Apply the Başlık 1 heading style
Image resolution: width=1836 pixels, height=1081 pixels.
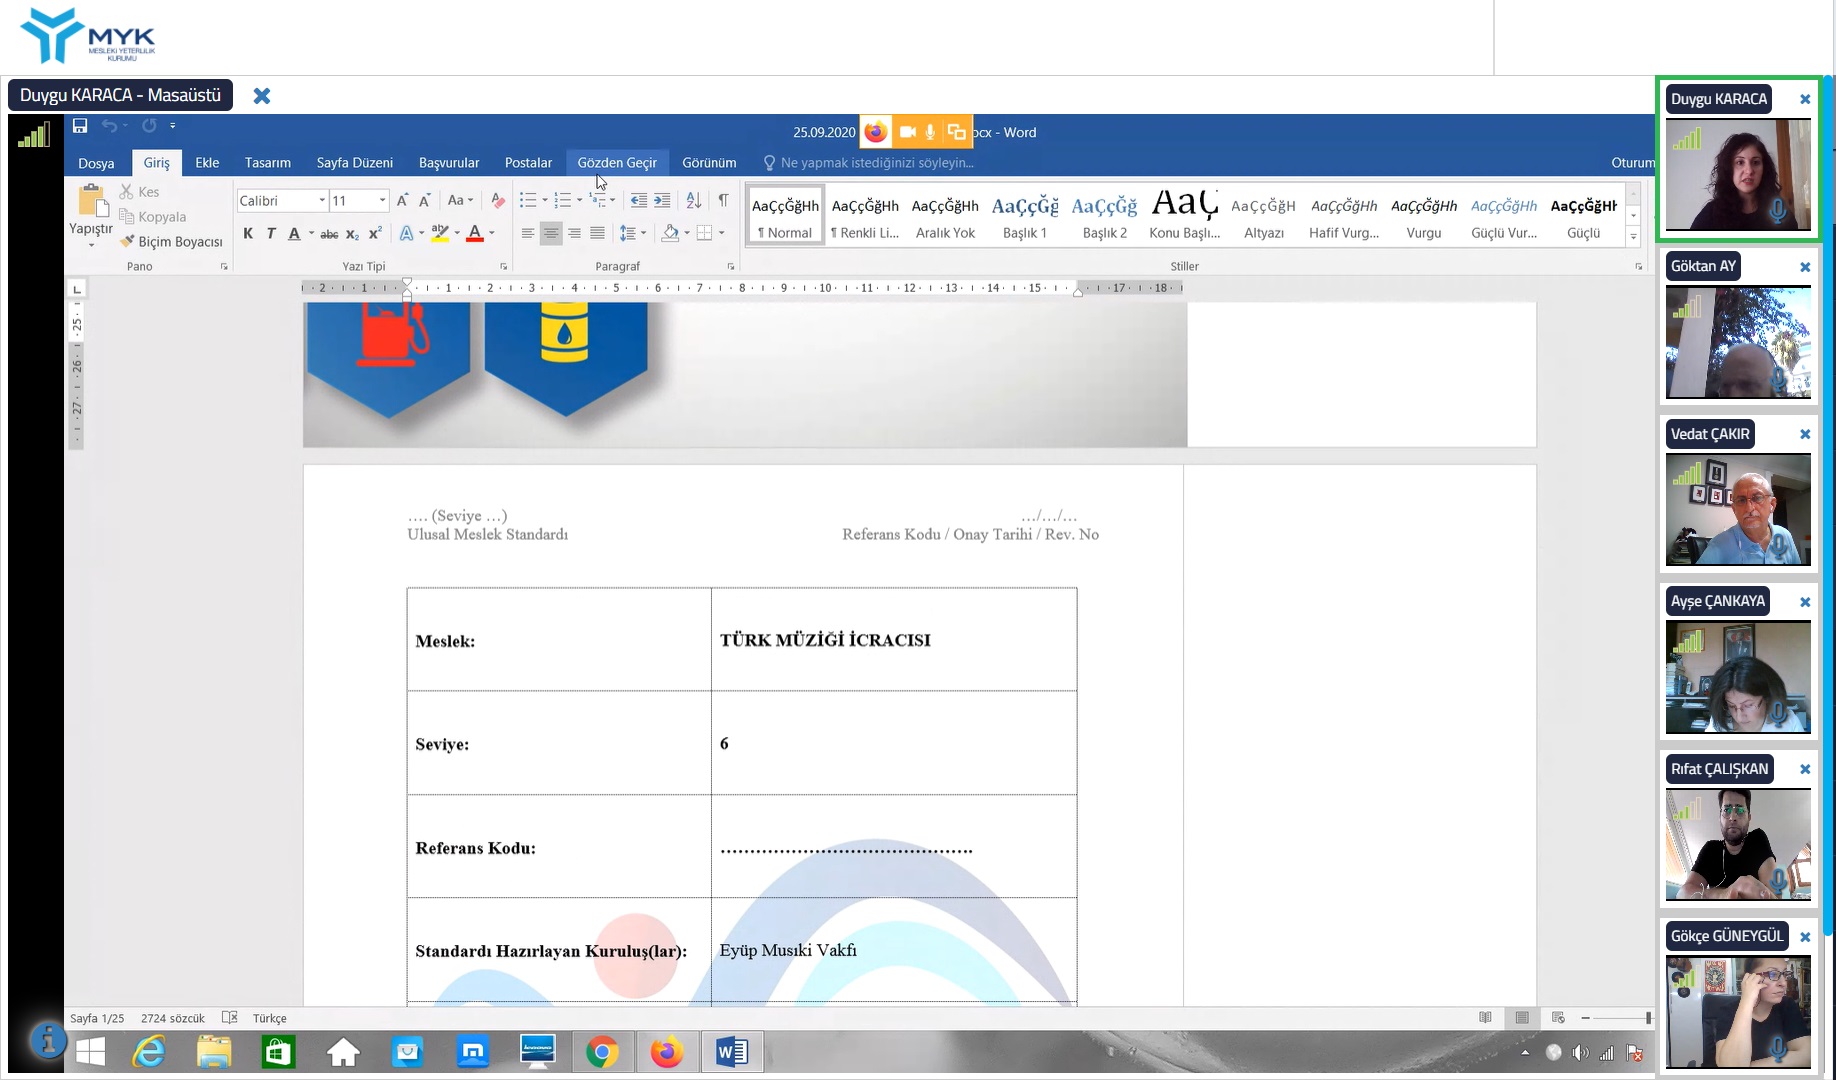tap(1024, 216)
